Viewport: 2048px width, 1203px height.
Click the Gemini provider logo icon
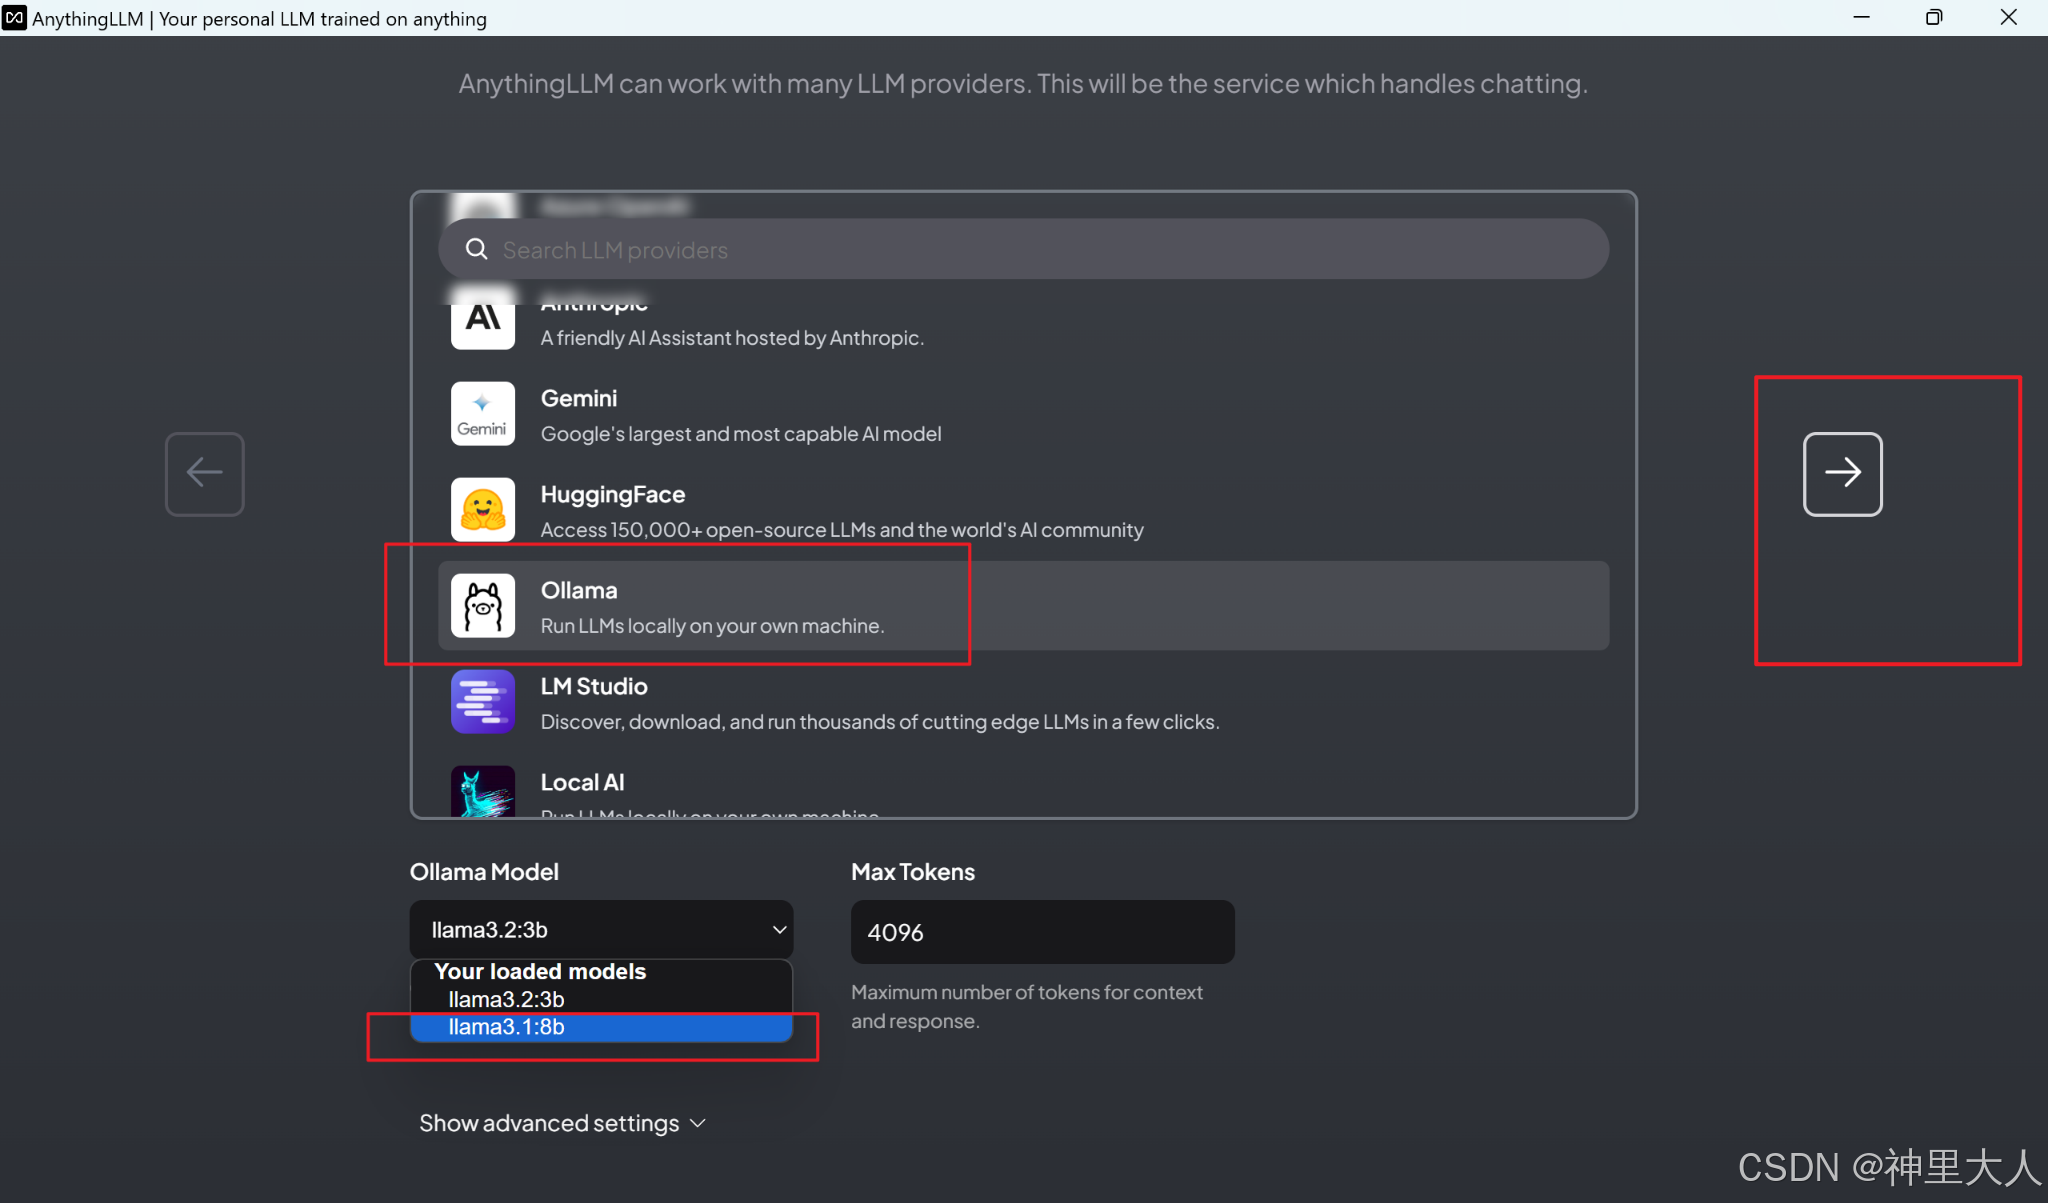pos(482,413)
